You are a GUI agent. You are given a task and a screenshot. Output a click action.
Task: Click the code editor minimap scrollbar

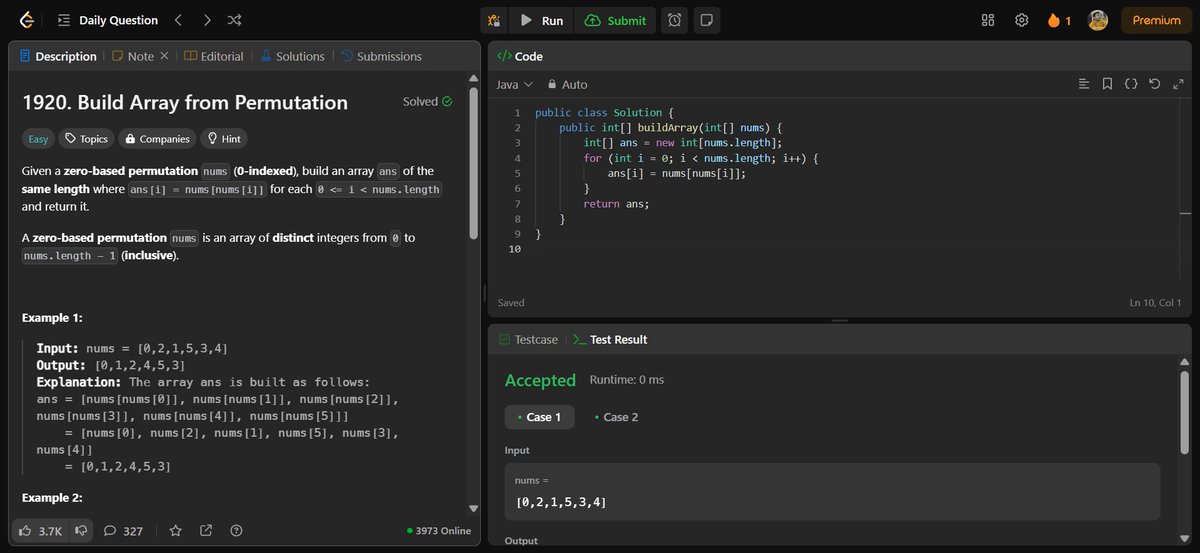pos(1186,212)
